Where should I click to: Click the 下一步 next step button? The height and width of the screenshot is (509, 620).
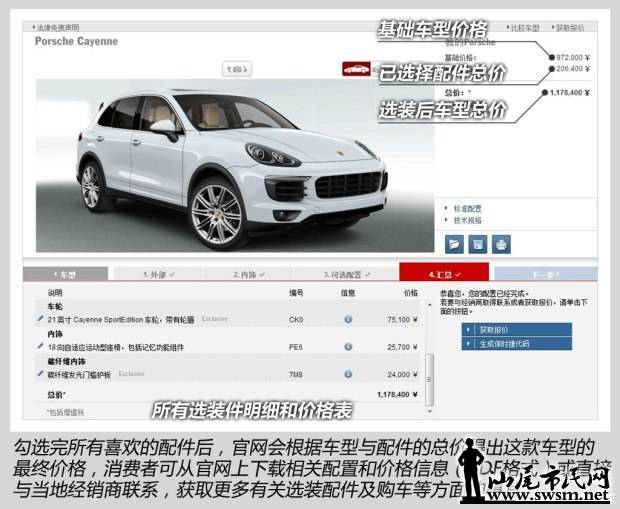coord(545,274)
